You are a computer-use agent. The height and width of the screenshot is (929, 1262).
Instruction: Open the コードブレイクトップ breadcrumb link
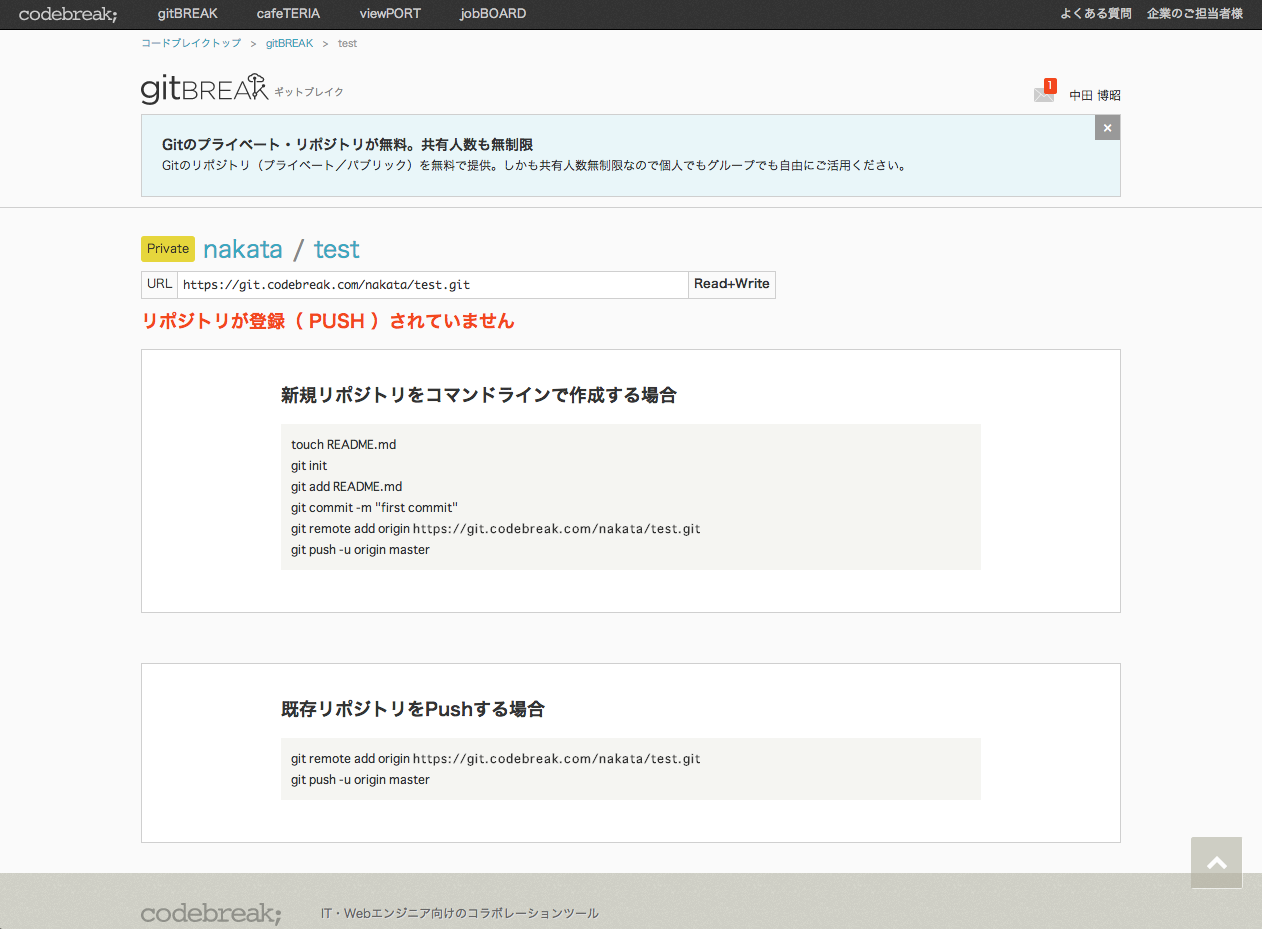(191, 43)
